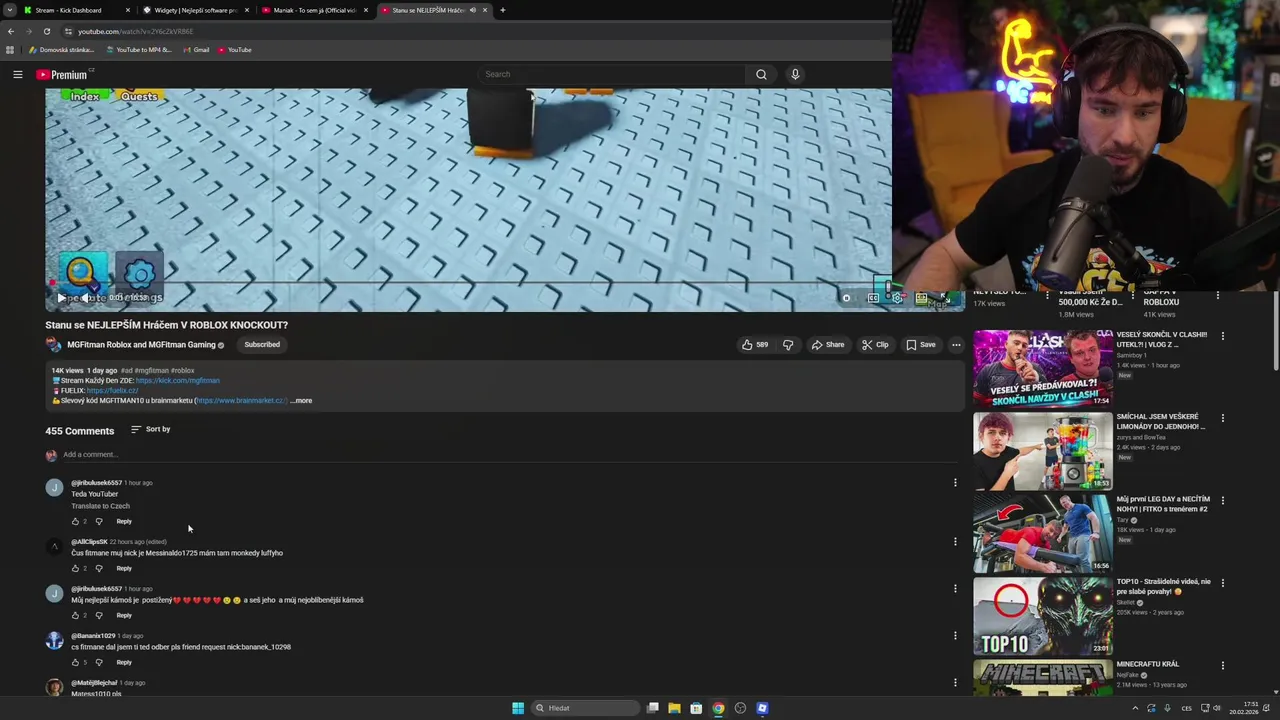Open menu for TOP10 Strašidelné videá

(x=1222, y=582)
